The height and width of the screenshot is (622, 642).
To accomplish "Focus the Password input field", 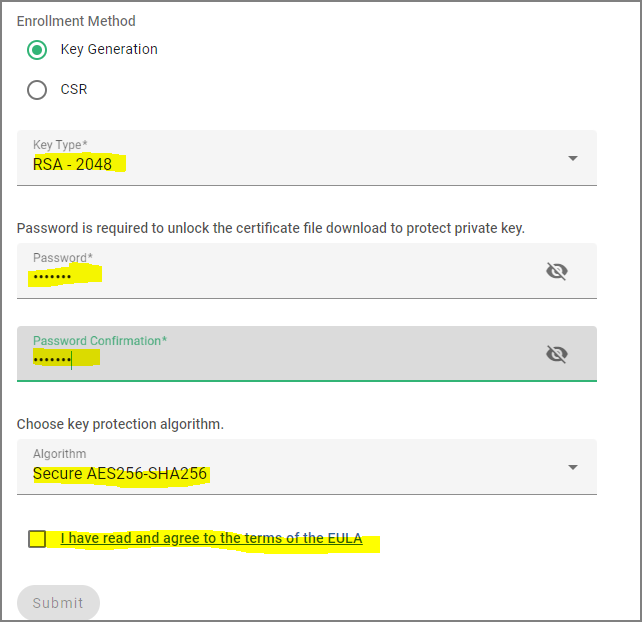I will (307, 271).
